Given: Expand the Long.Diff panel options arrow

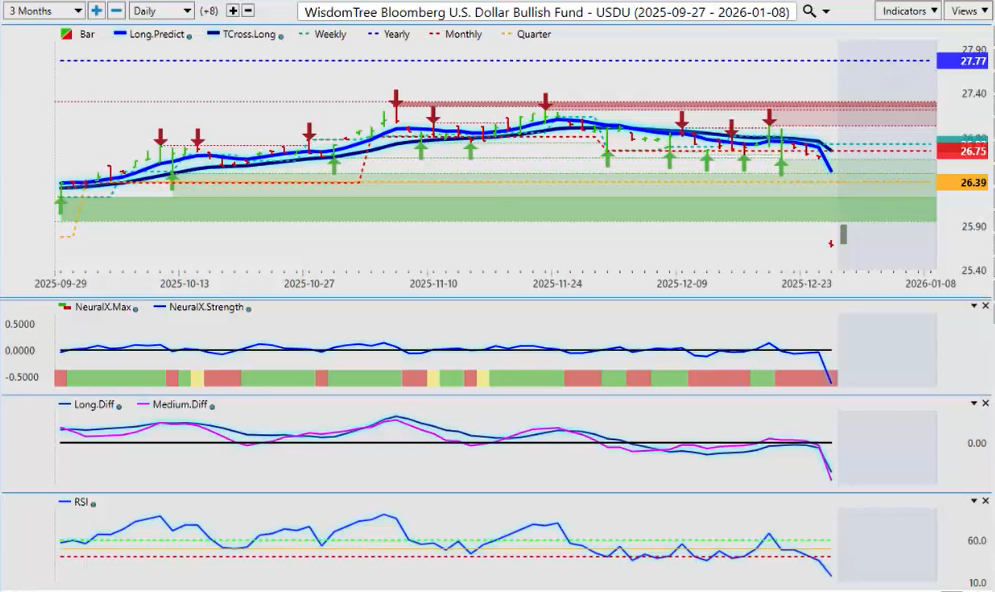Looking at the screenshot, I should [x=972, y=403].
